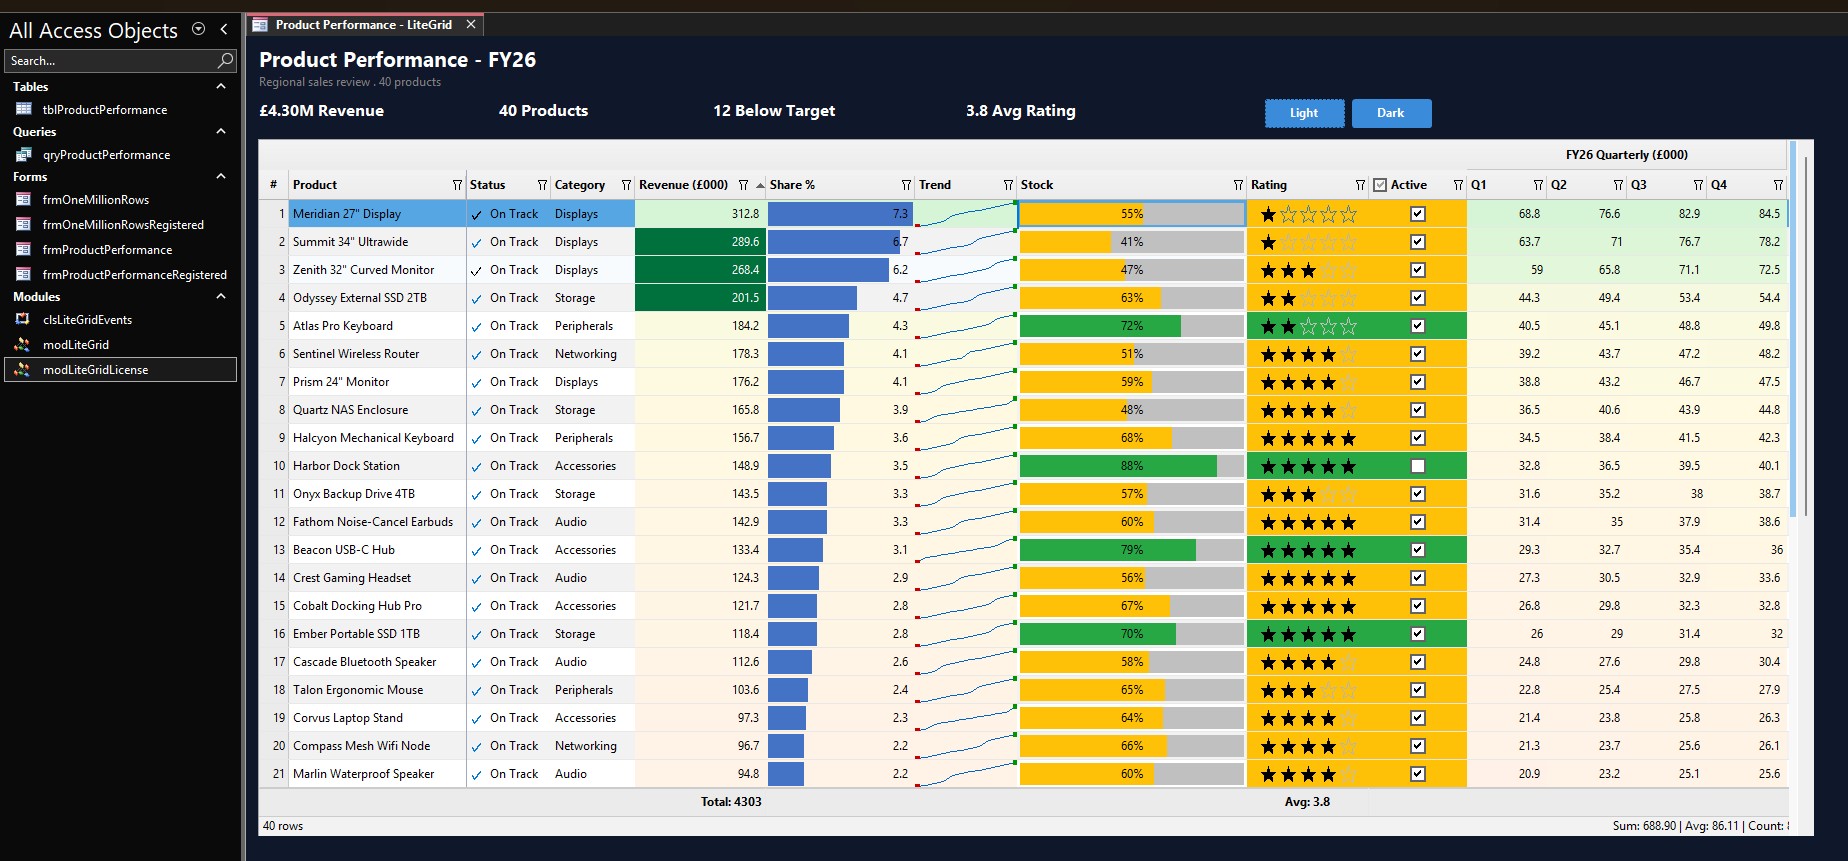Viewport: 1848px width, 861px height.
Task: Click the form icon beside frmProductPerformanceRegistered
Action: tap(23, 274)
